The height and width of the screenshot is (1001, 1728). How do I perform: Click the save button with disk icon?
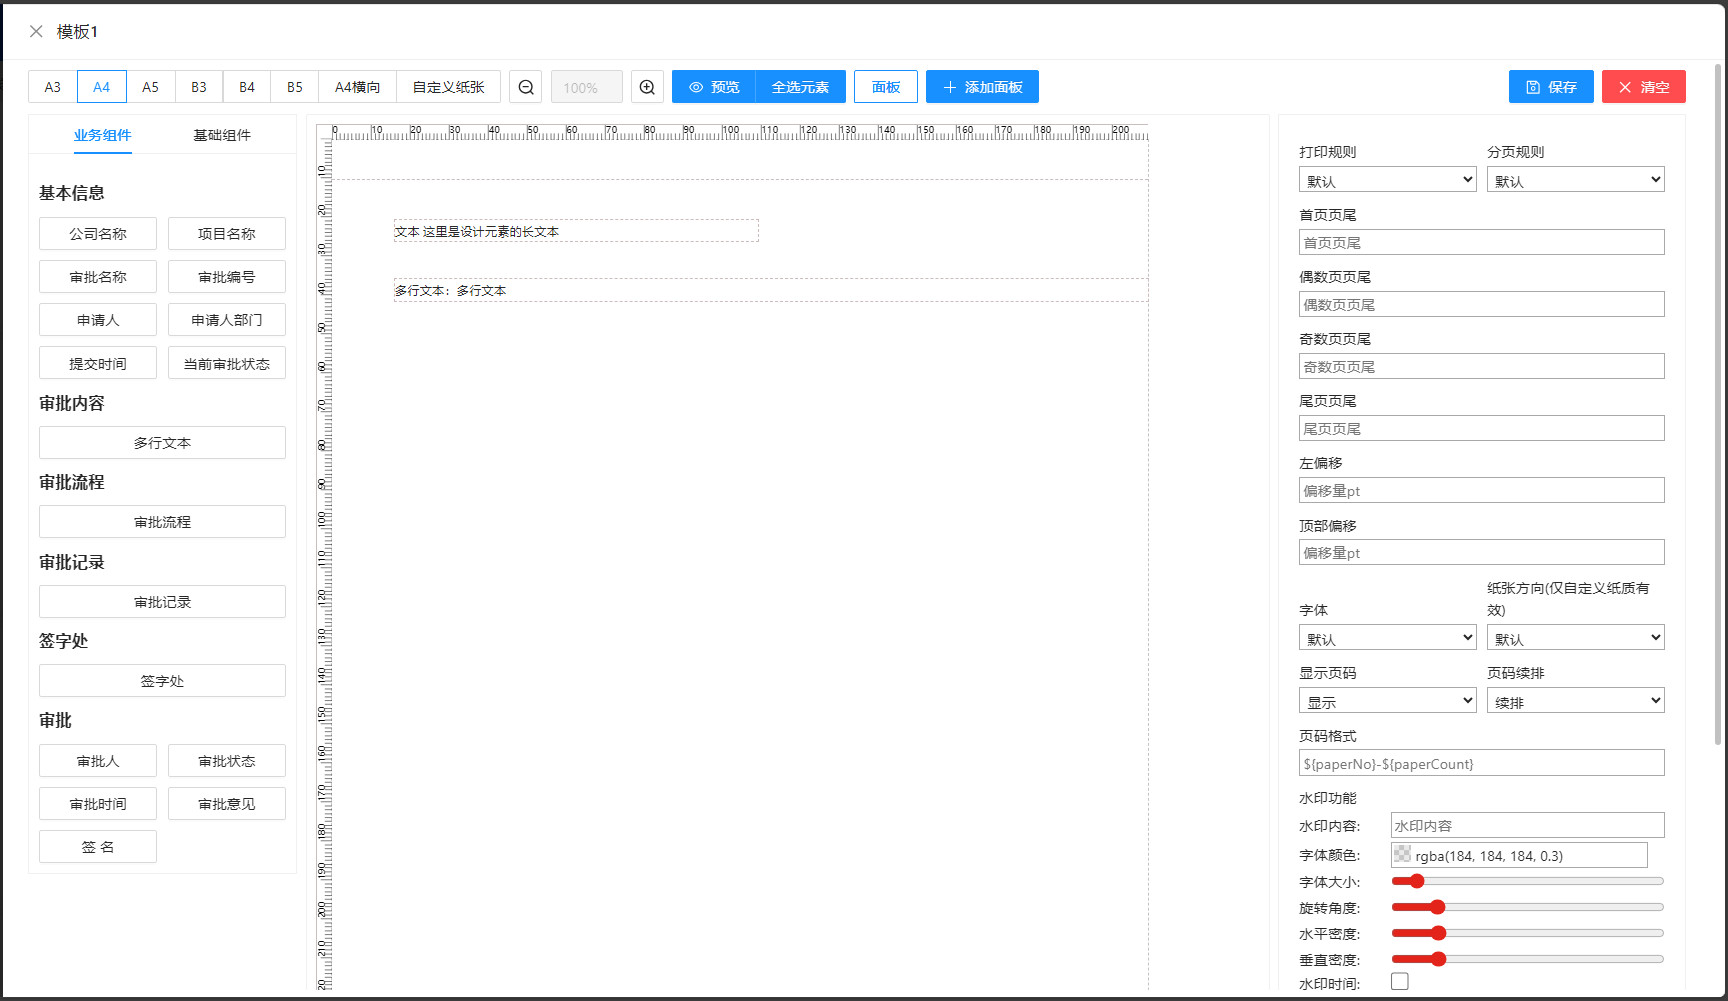[1550, 87]
